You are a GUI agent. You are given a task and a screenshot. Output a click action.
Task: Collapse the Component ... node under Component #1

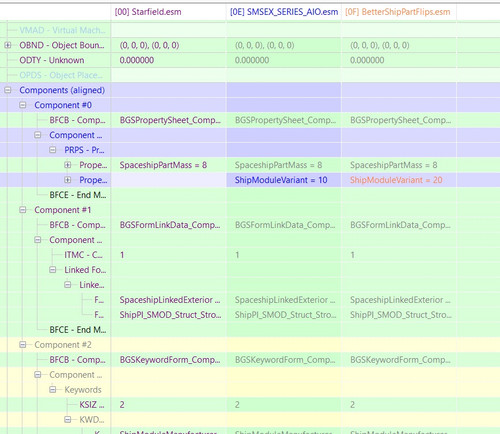(x=38, y=240)
